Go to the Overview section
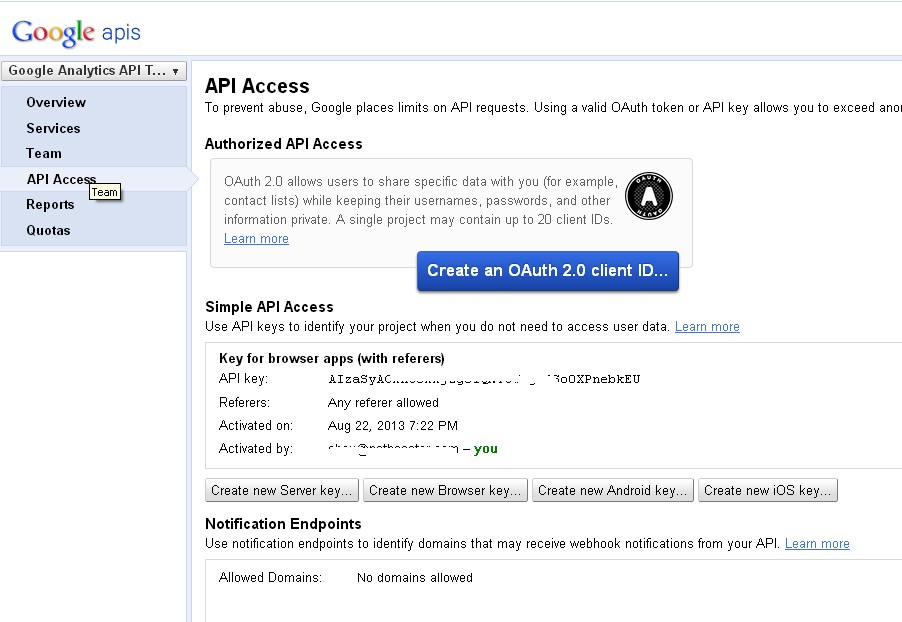Viewport: 902px width, 622px height. [x=56, y=102]
